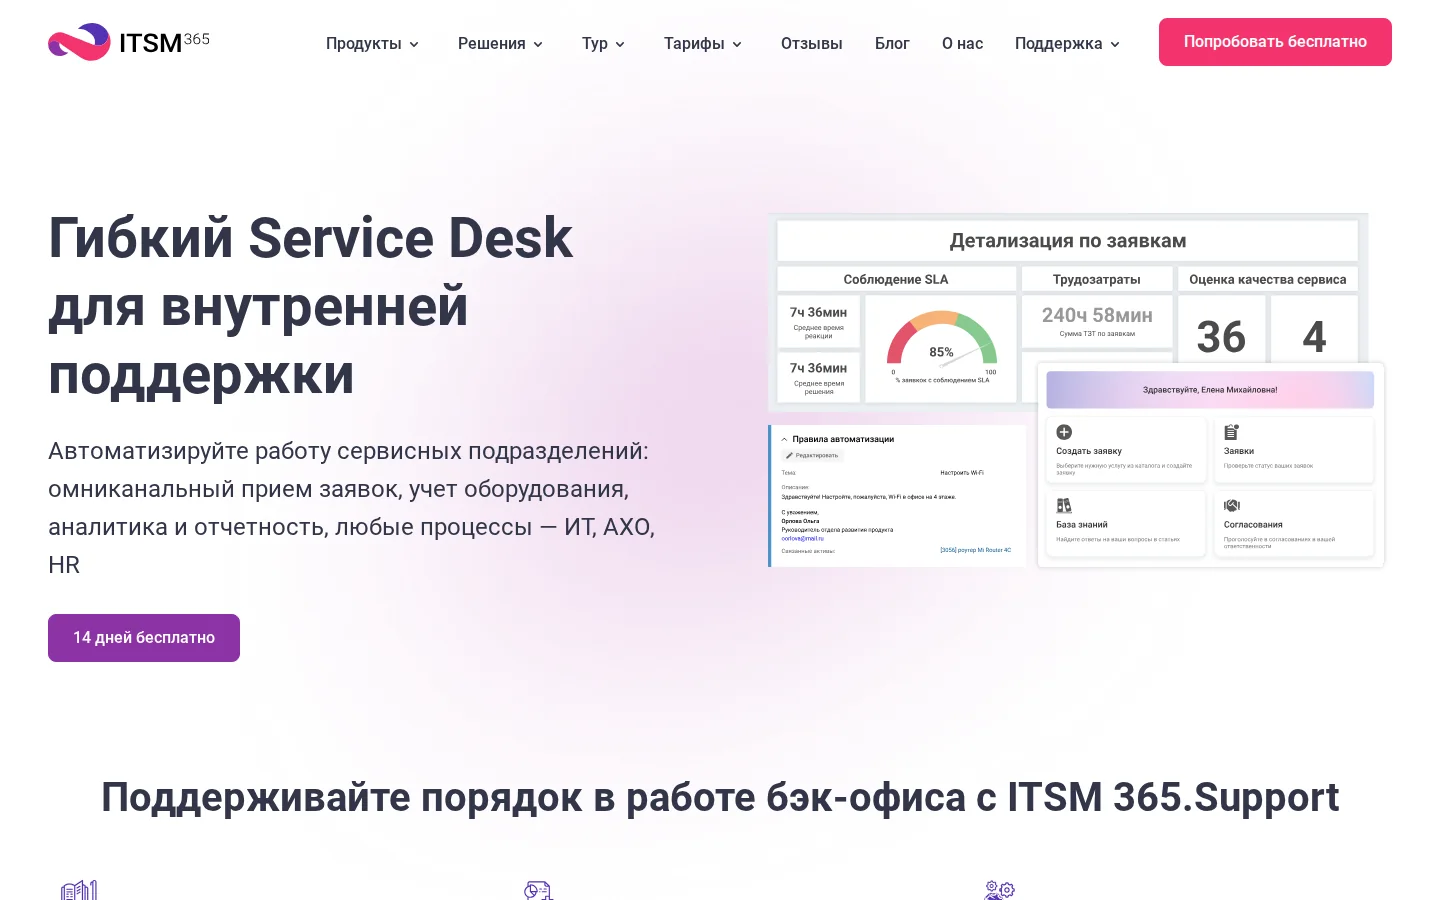Image resolution: width=1440 pixels, height=900 pixels.
Task: Collapse the Правила автоматизации section chevron
Action: coord(784,439)
